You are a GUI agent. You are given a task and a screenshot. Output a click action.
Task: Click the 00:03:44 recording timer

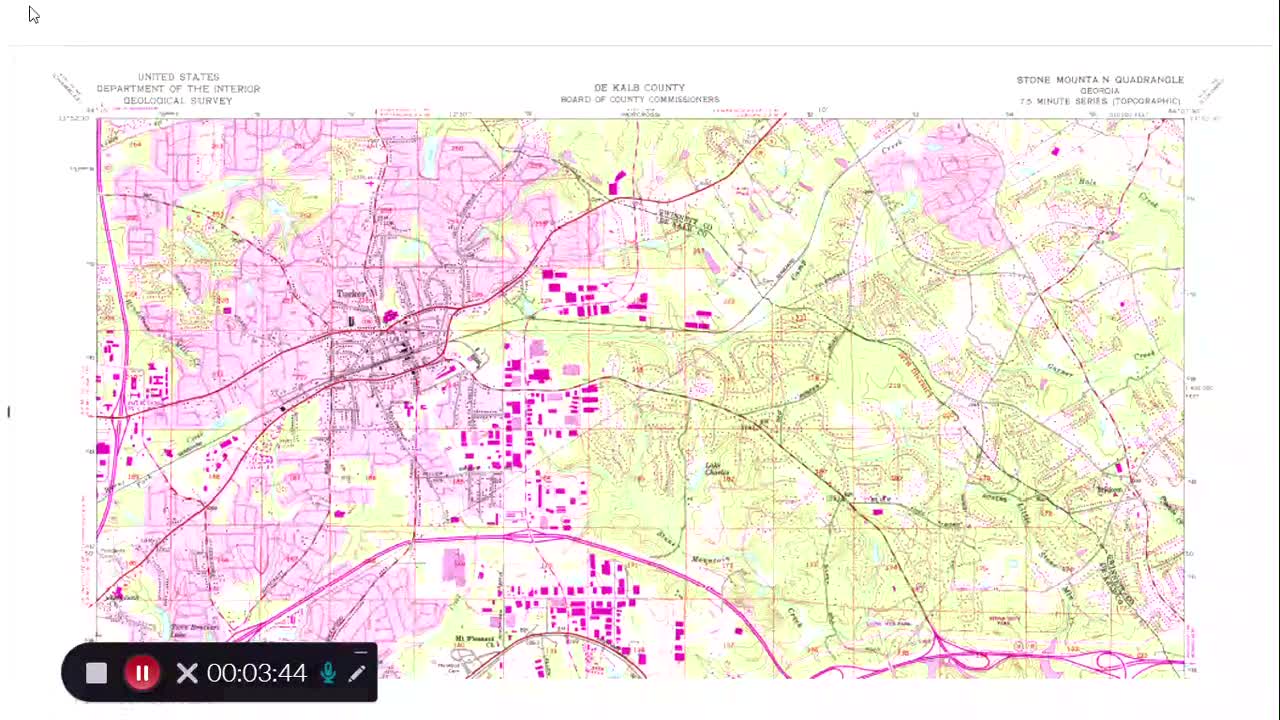[x=256, y=673]
